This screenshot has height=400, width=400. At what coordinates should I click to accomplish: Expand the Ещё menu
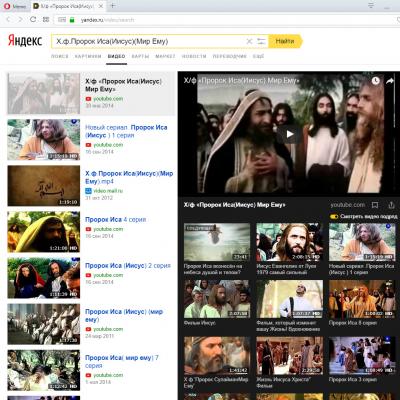pyautogui.click(x=258, y=56)
